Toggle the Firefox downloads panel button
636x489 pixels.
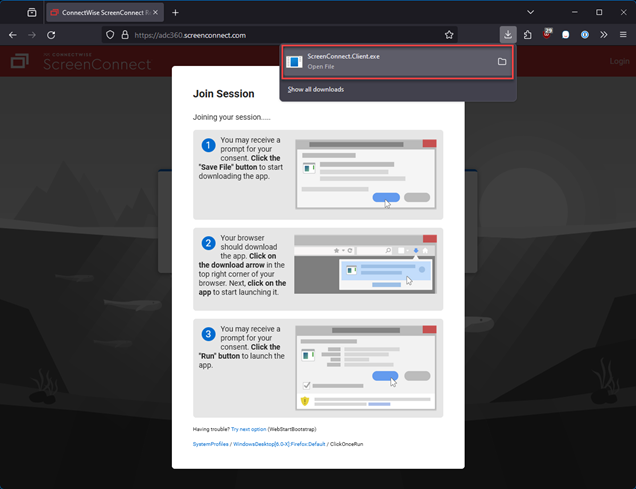(508, 35)
